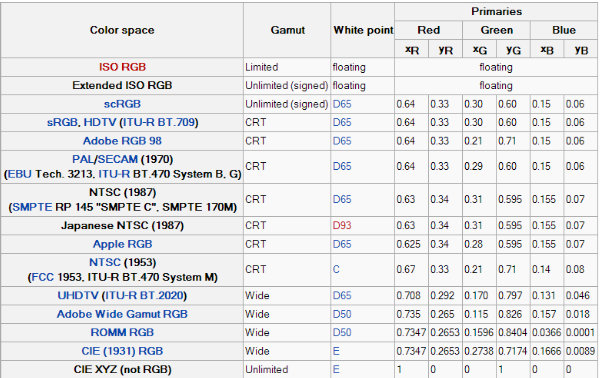Screen dimensions: 600x378
Task: Click the 0.0001 value cell
Action: 581,332
